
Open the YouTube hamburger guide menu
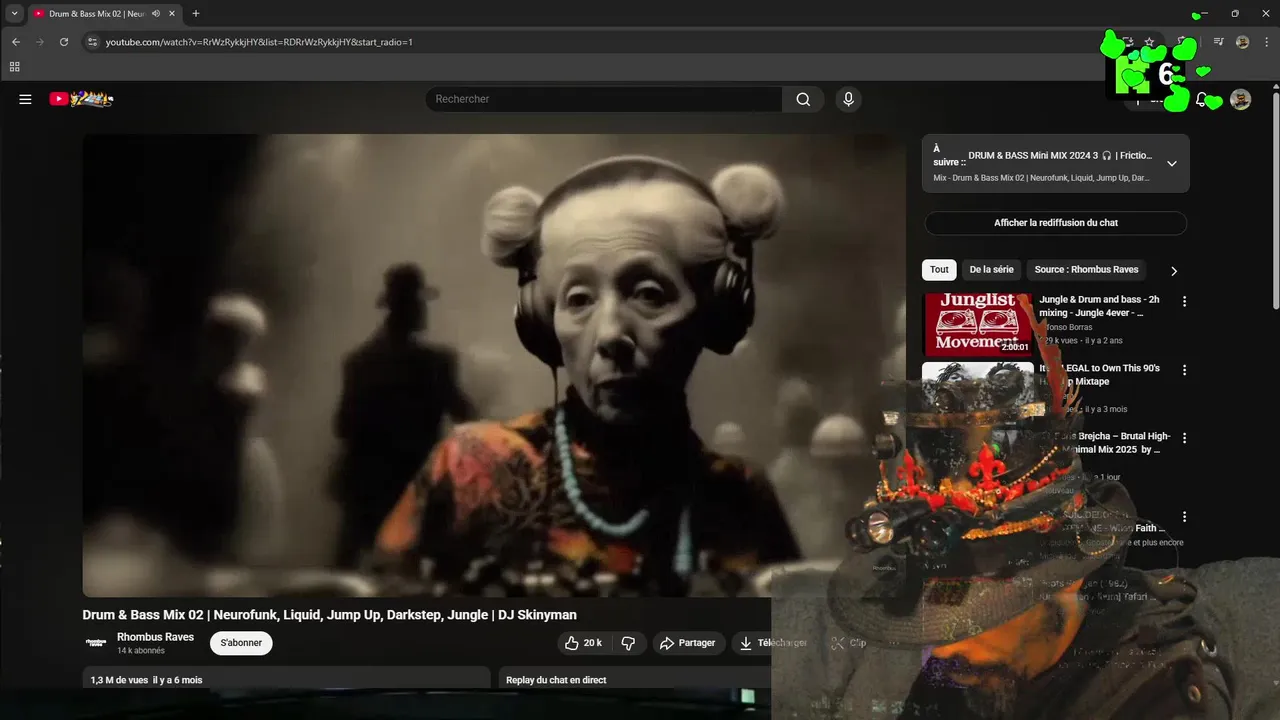click(x=25, y=99)
